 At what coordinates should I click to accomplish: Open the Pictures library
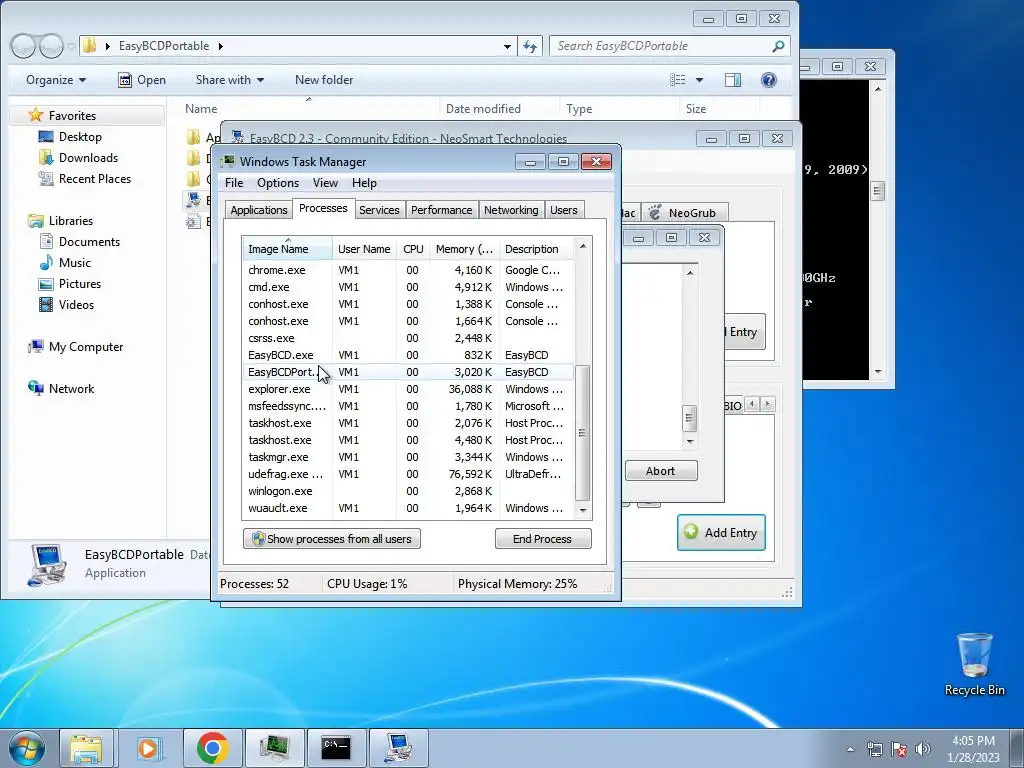(80, 283)
